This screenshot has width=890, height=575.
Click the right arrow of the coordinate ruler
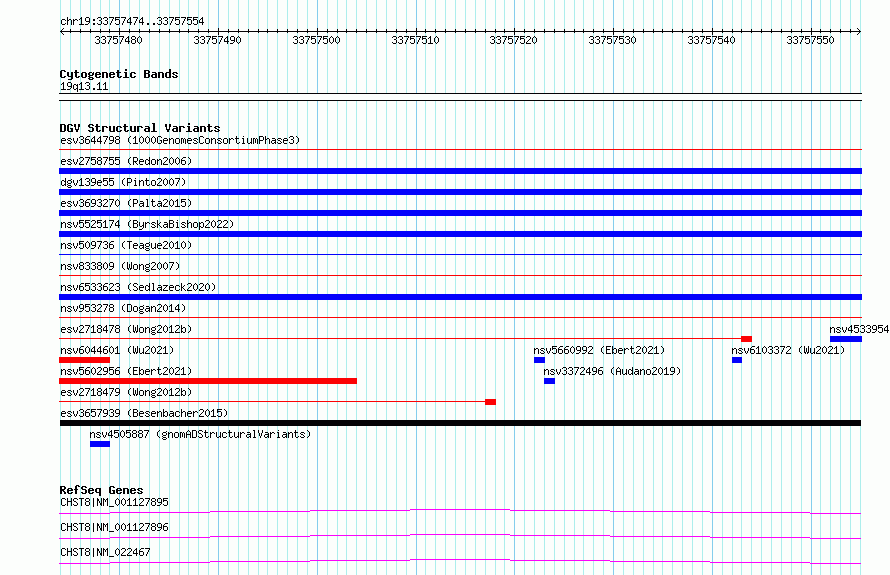pos(859,31)
